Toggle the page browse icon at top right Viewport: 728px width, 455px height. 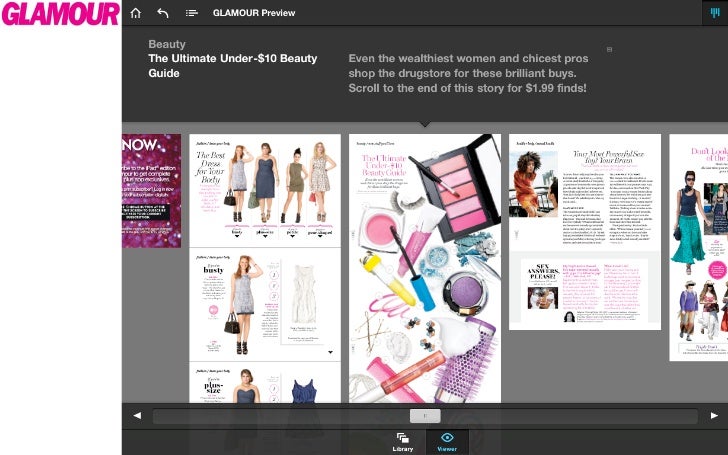(x=715, y=13)
